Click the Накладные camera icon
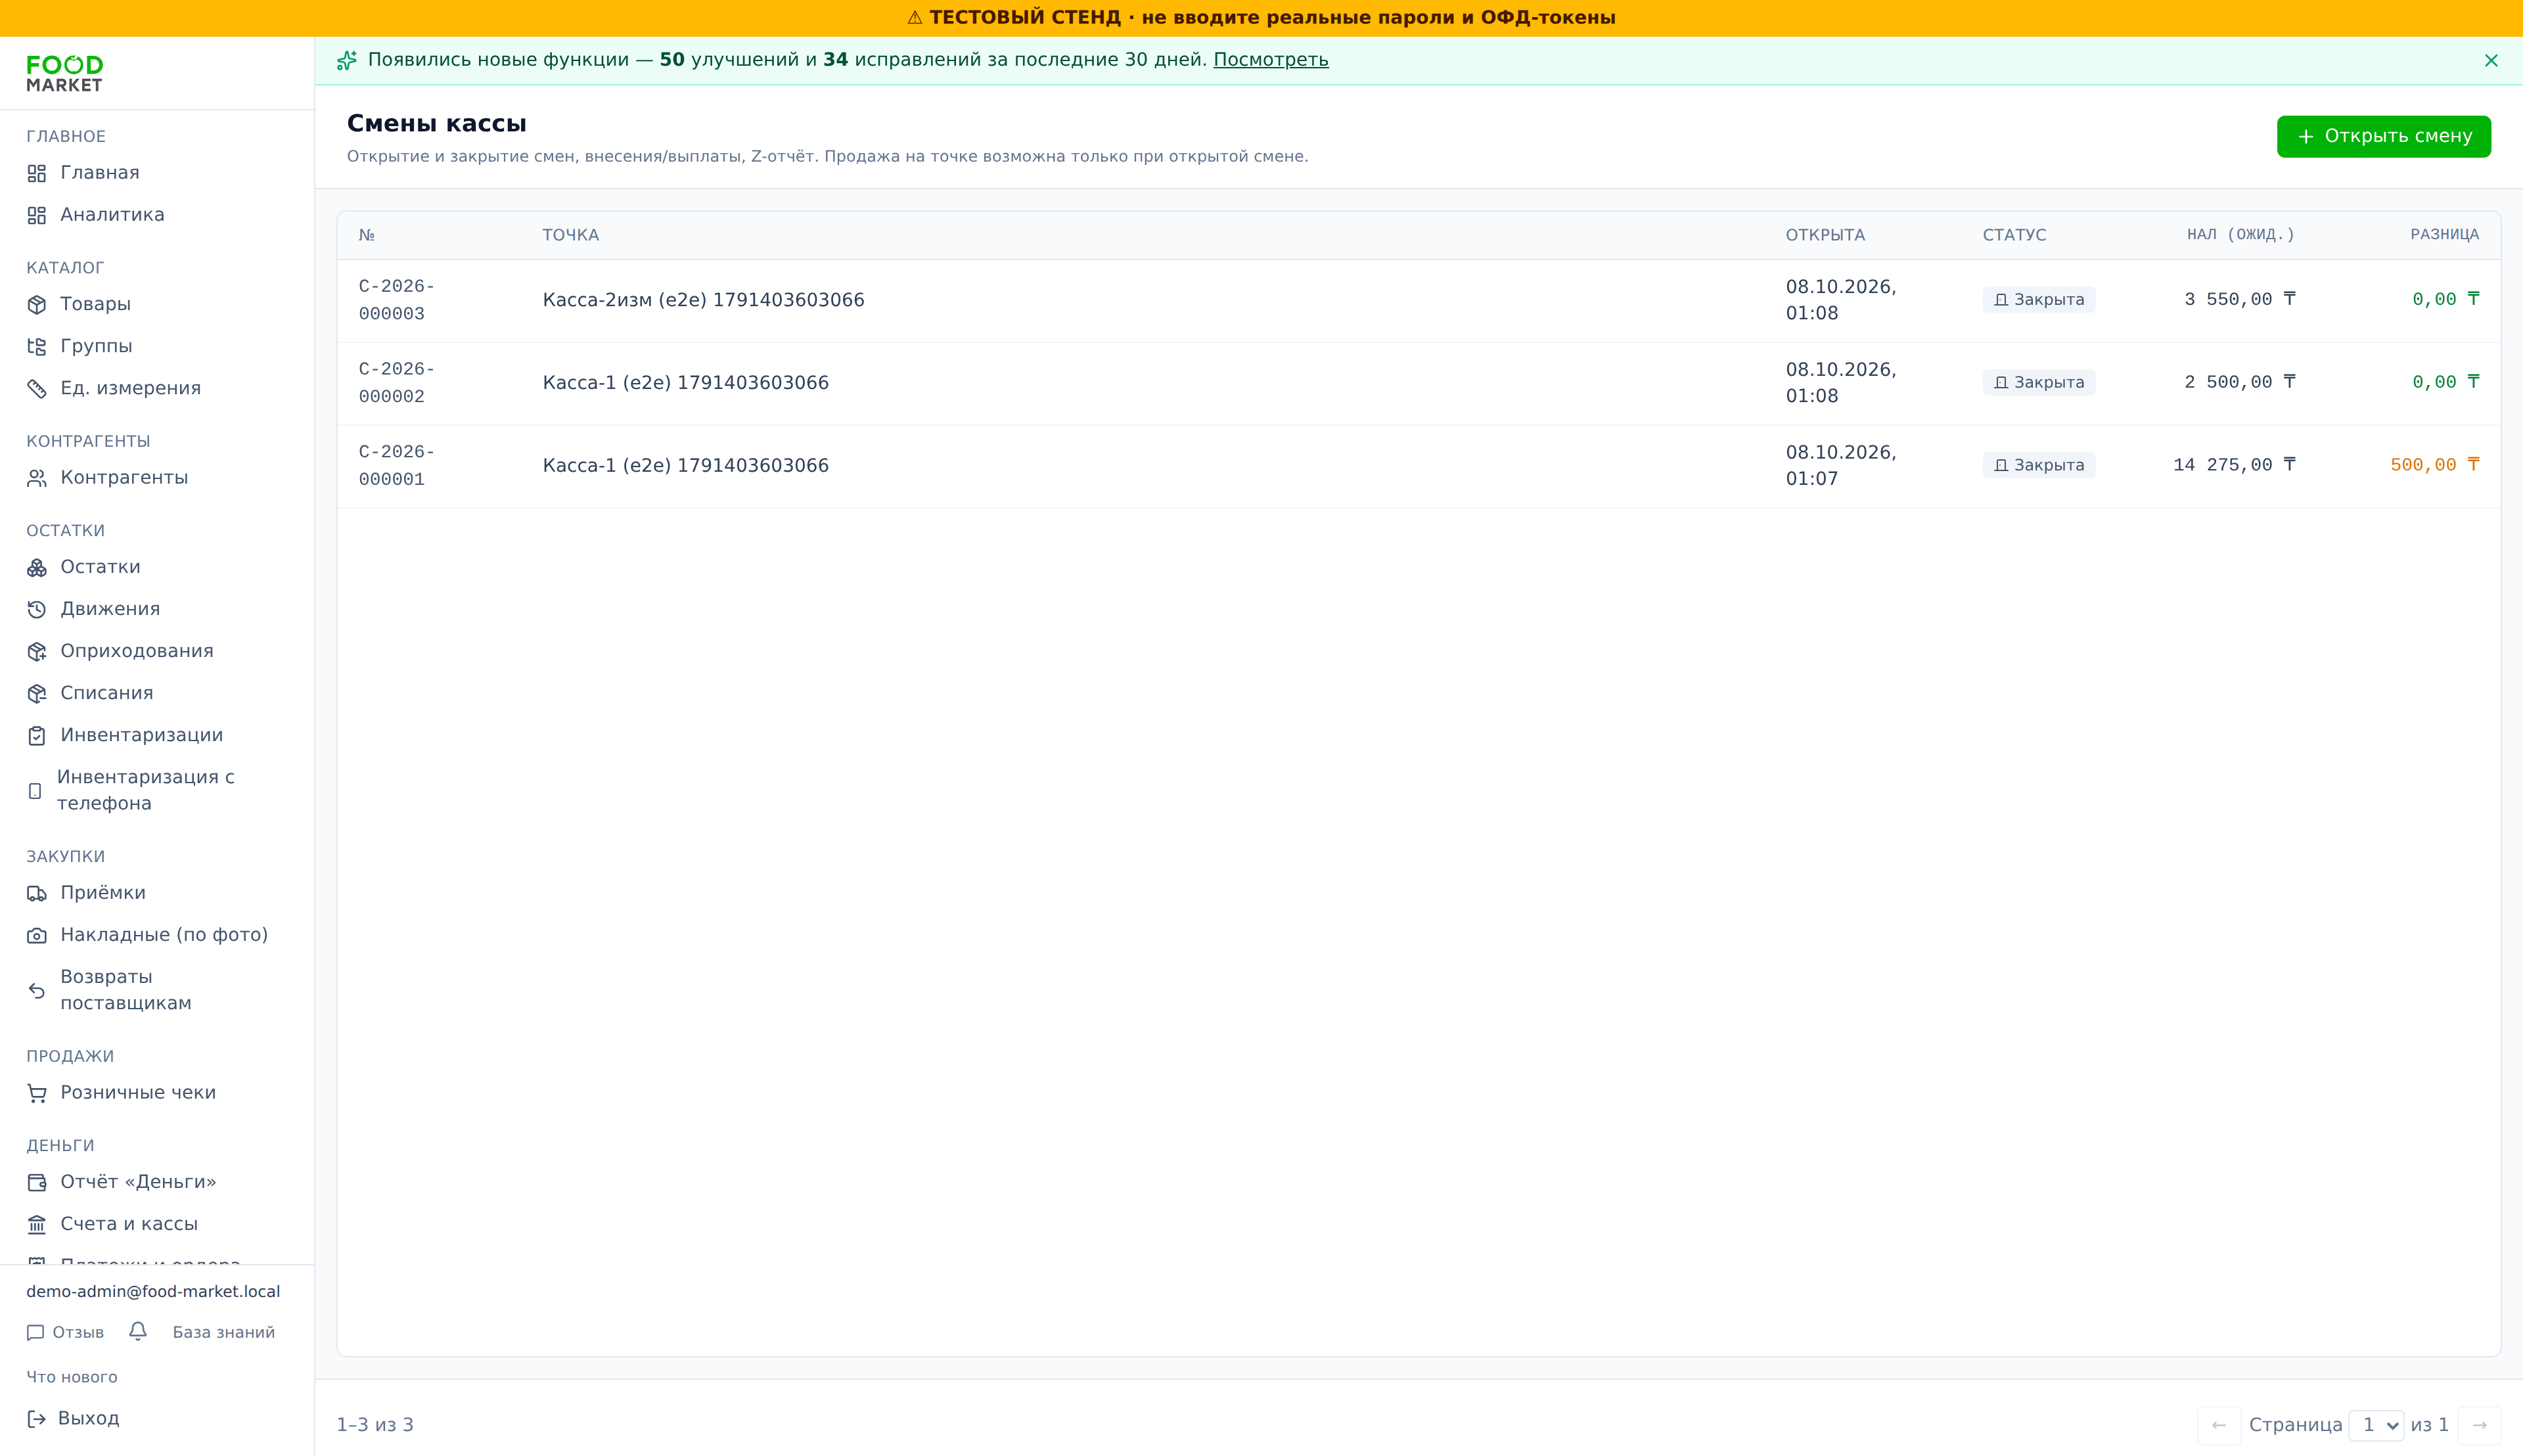 pos(37,935)
